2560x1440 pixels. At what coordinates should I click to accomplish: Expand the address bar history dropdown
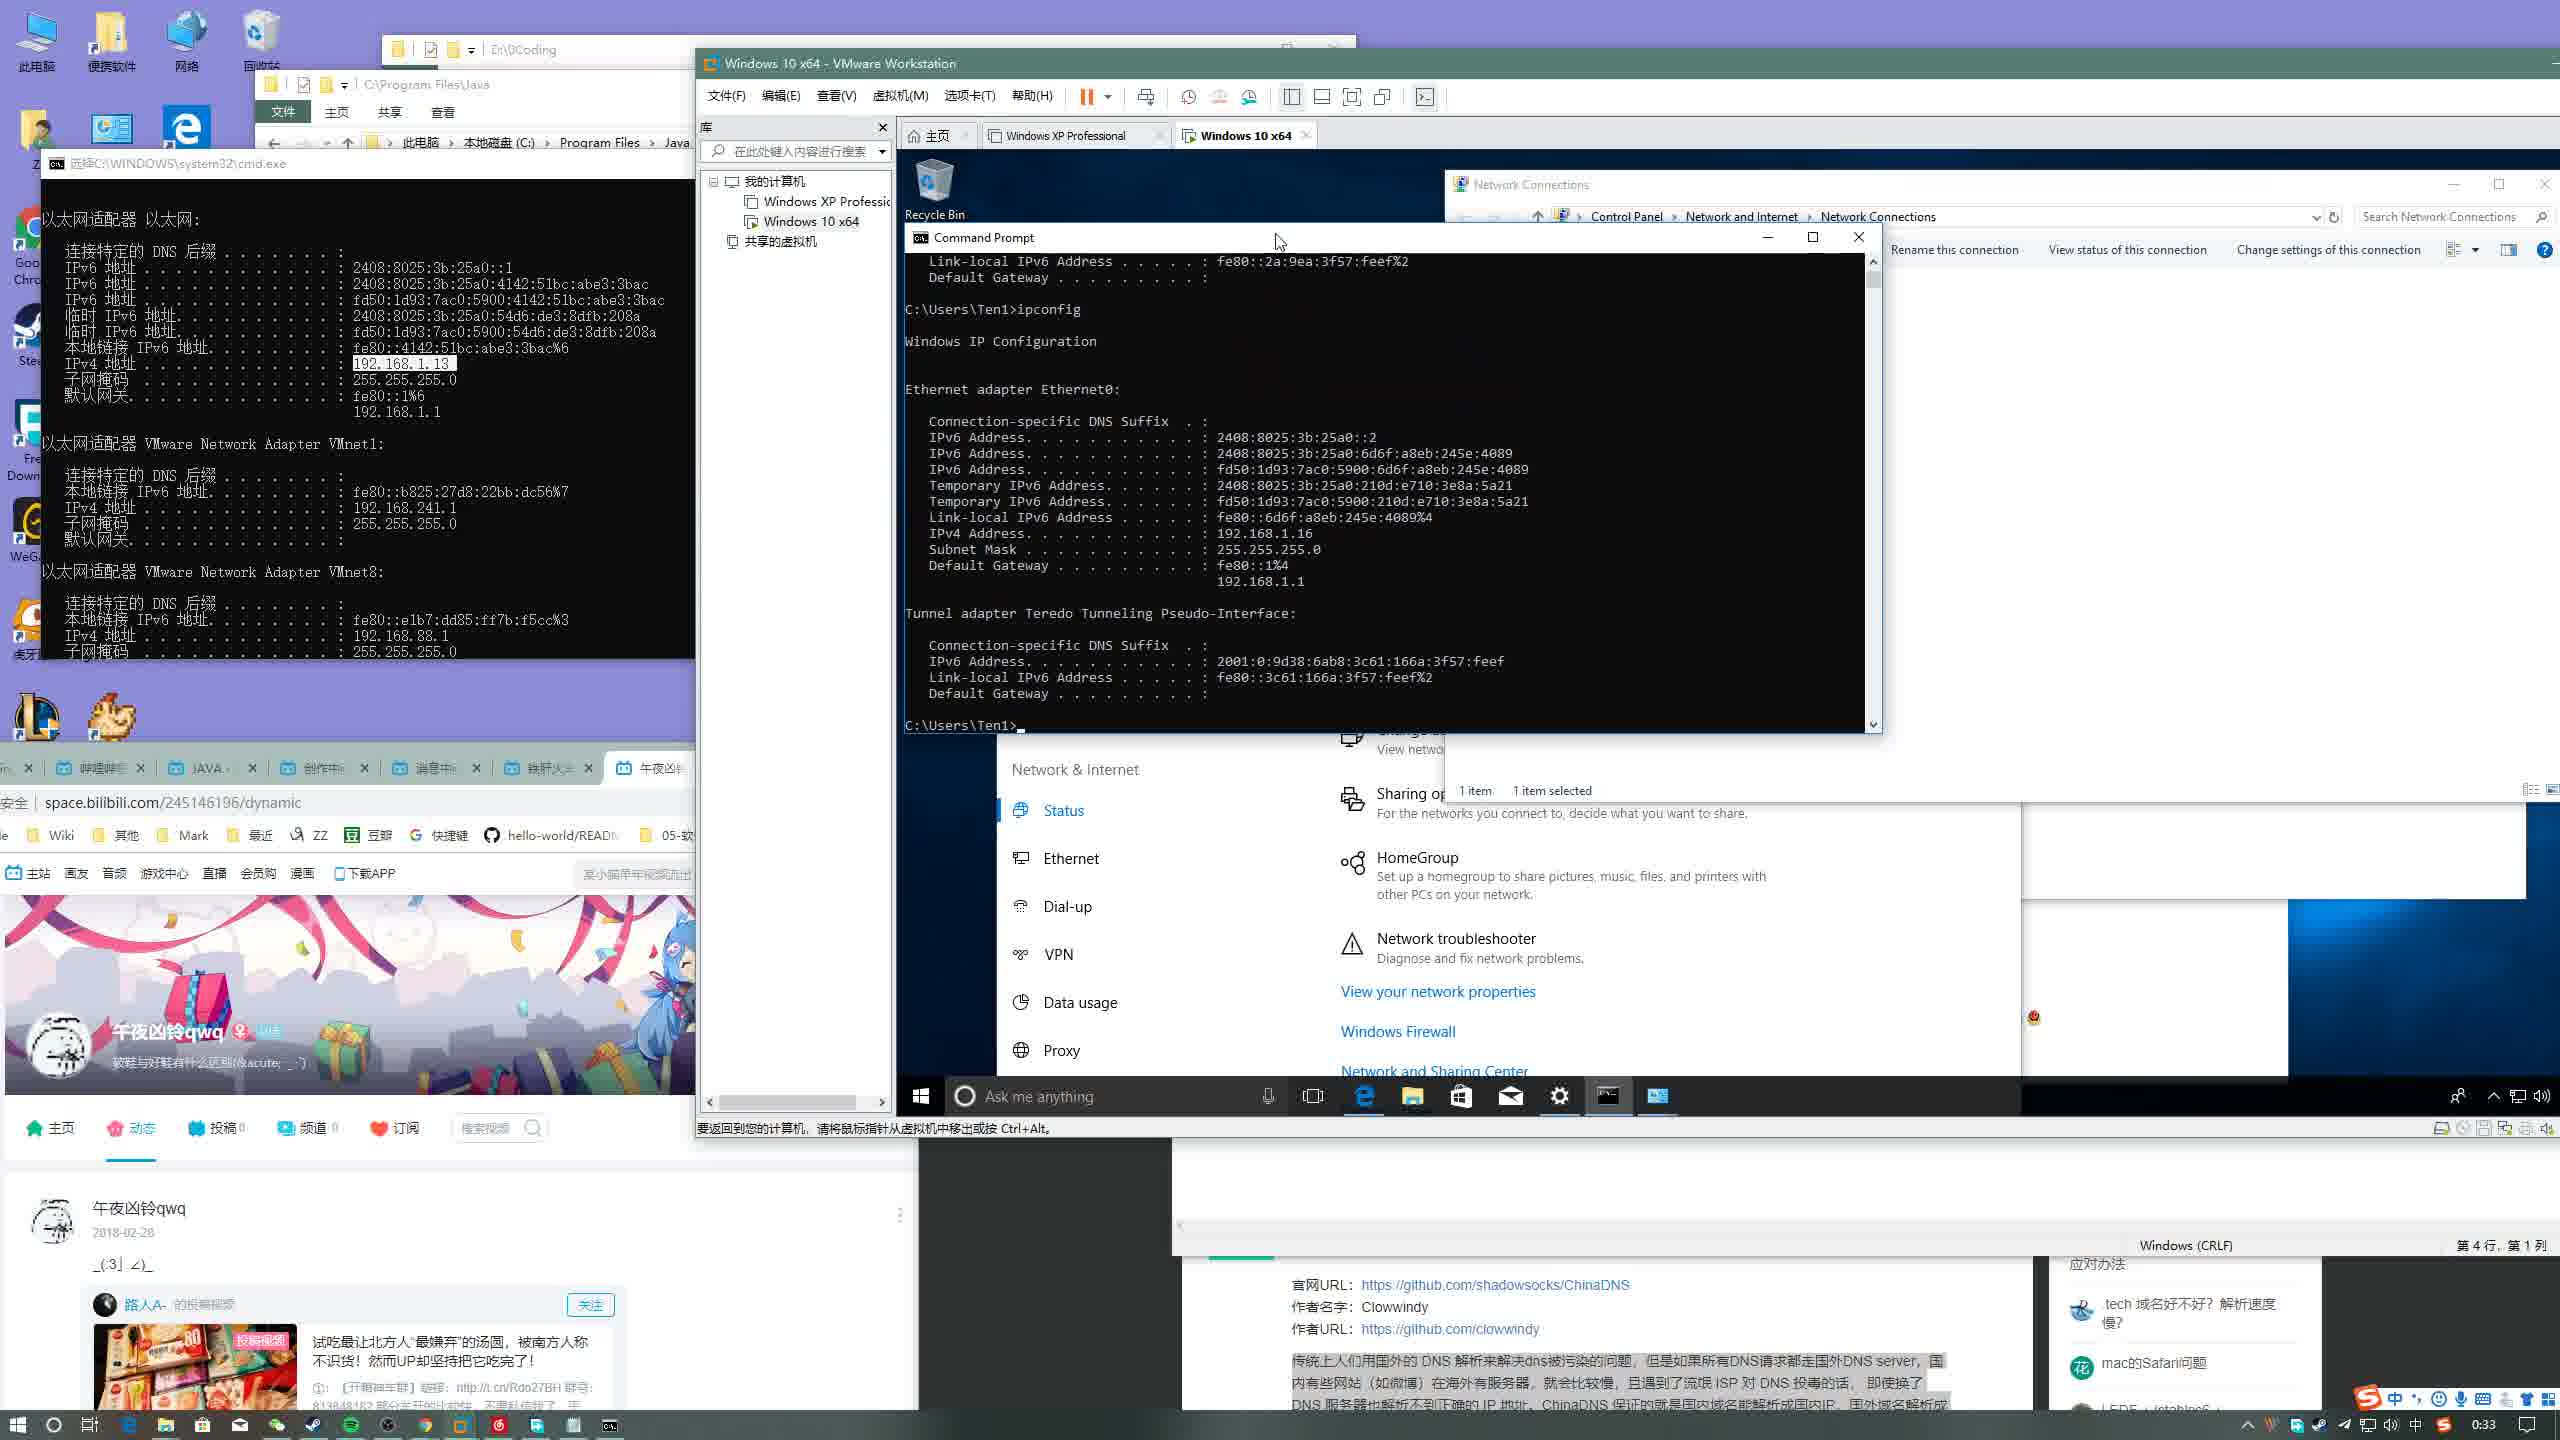pyautogui.click(x=2315, y=217)
